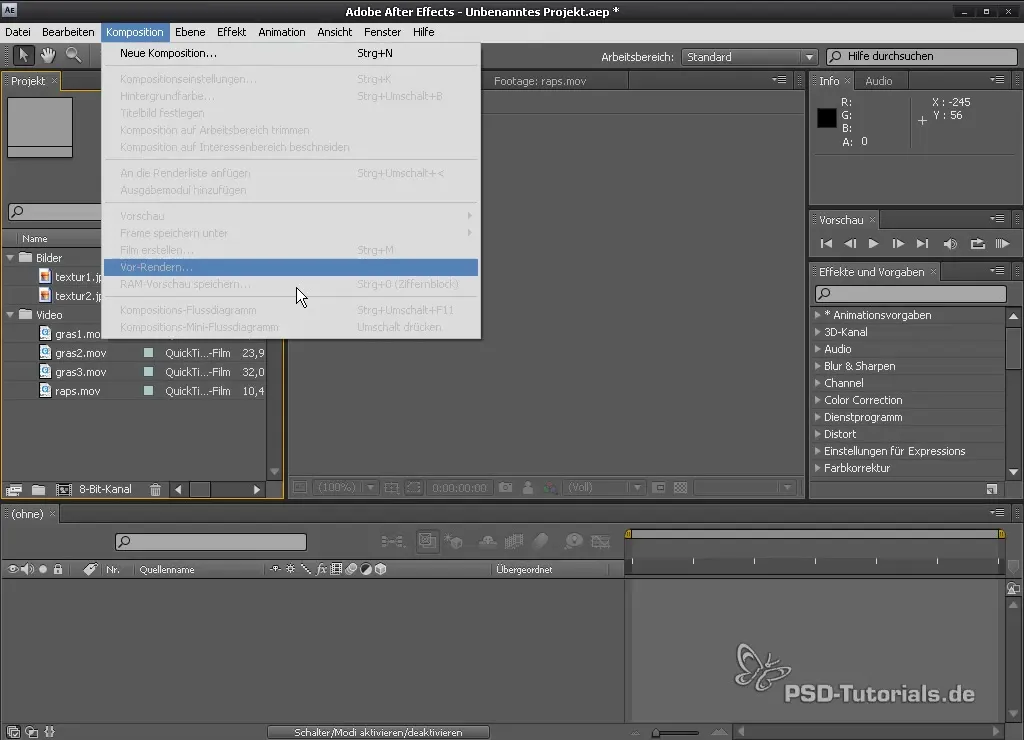Select the Footage: raps.mov tab
Image resolution: width=1024 pixels, height=740 pixels.
coord(540,81)
